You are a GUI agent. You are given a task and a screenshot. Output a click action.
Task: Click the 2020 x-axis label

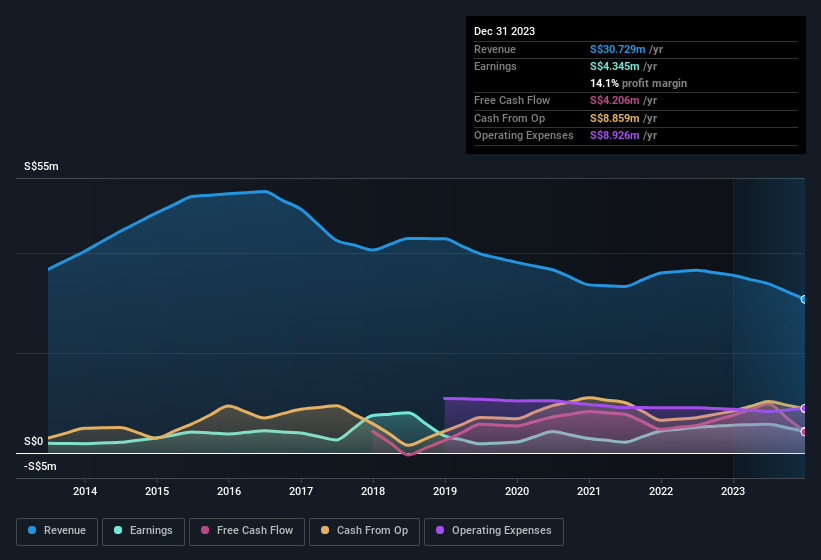517,491
